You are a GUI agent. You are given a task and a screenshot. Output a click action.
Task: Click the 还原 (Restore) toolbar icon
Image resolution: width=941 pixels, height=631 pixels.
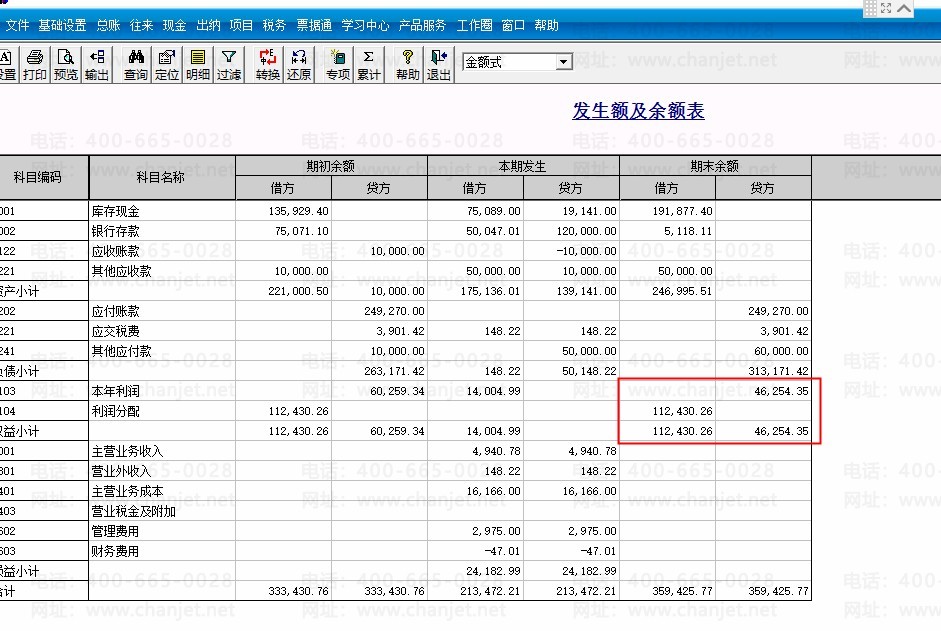tap(299, 65)
